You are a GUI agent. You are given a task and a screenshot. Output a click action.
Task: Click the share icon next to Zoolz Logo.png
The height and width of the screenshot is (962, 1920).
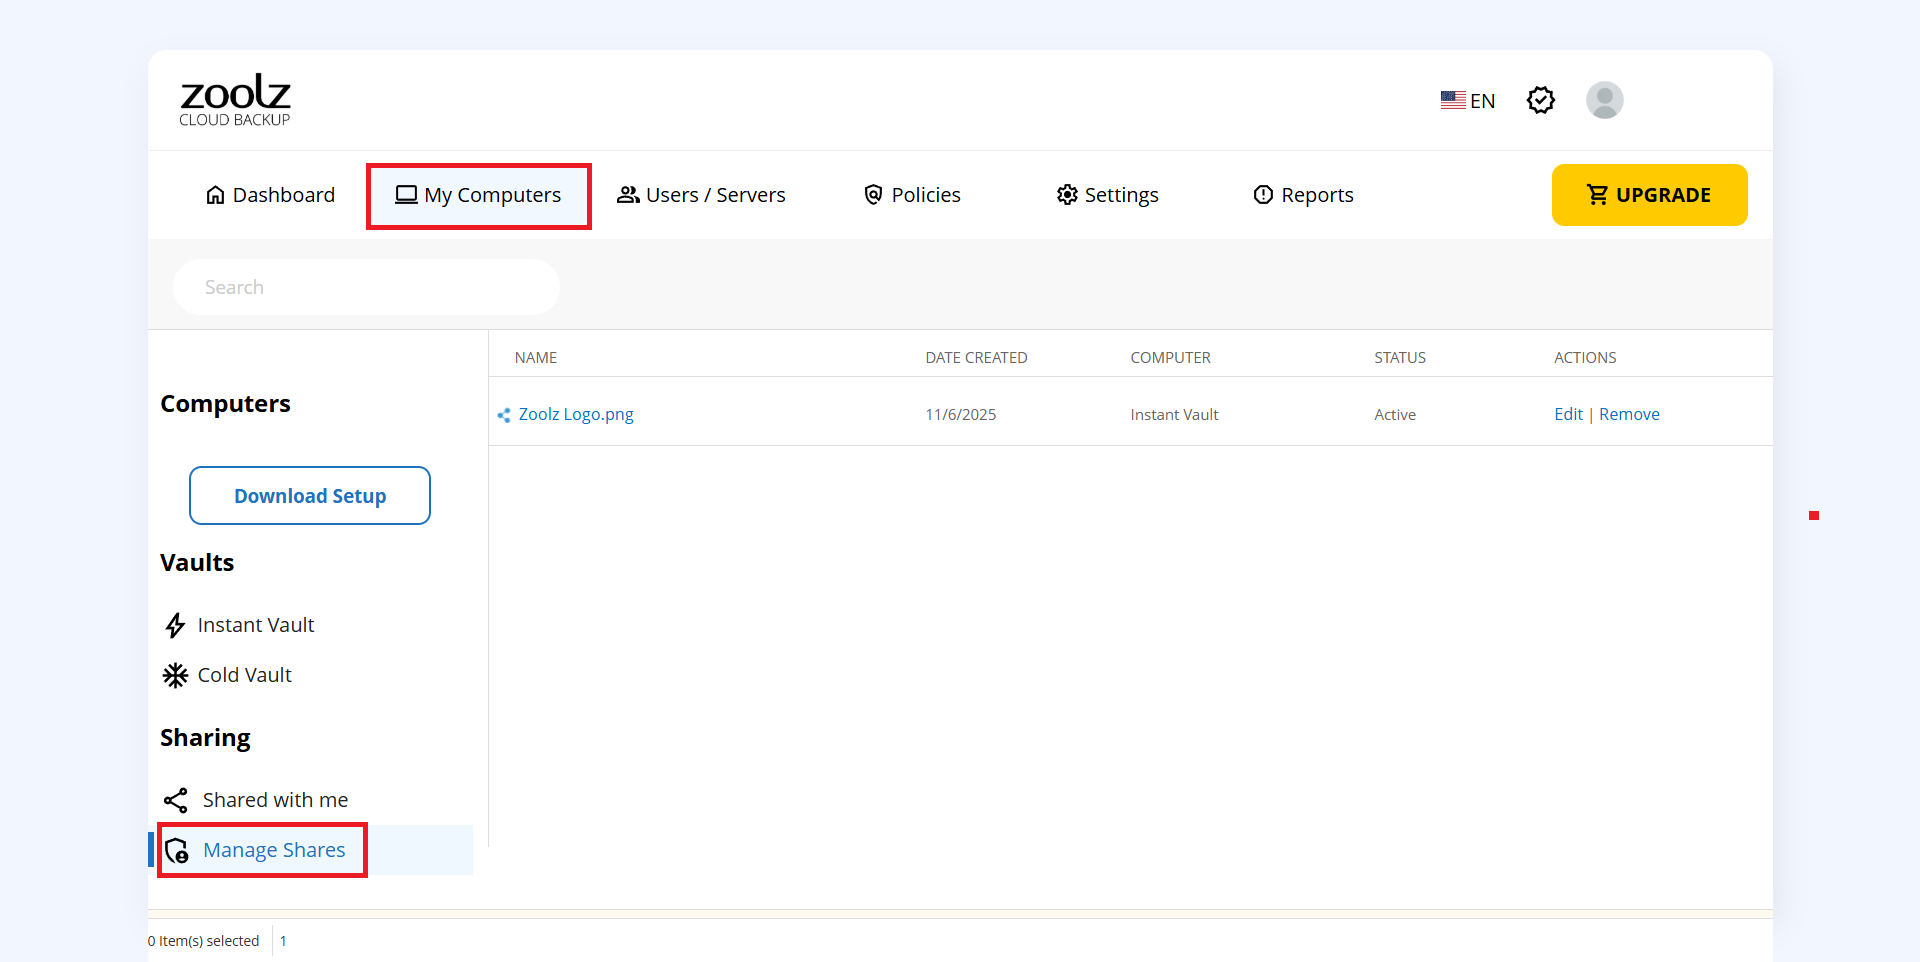click(x=504, y=414)
